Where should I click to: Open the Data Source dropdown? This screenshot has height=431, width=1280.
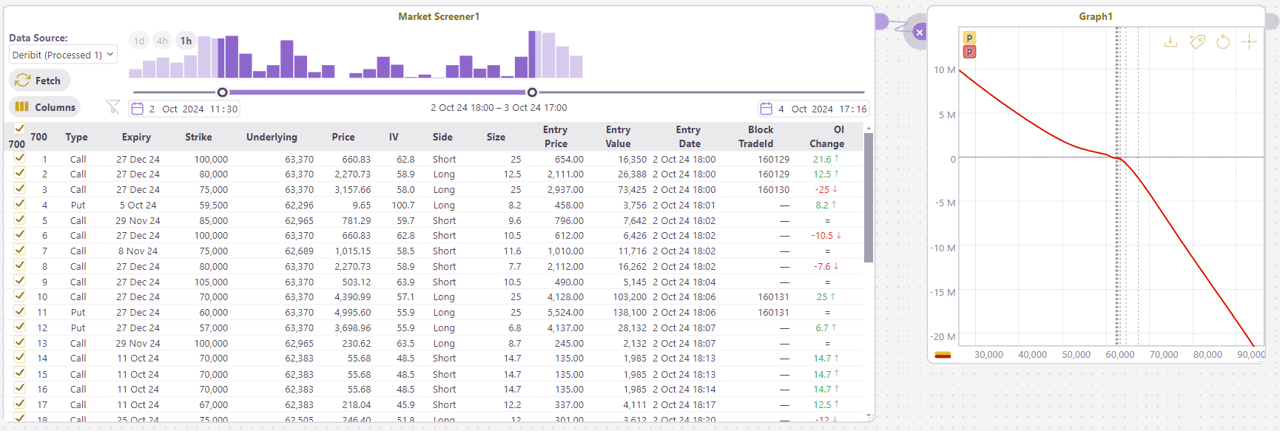point(63,55)
